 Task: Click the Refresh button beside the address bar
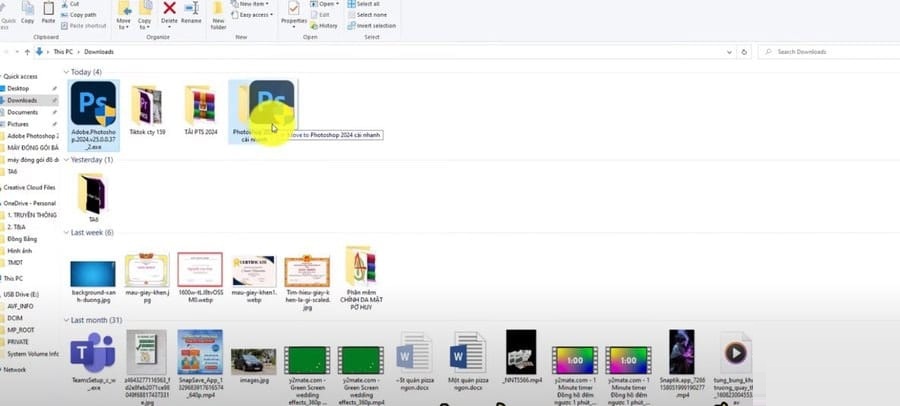click(x=744, y=52)
